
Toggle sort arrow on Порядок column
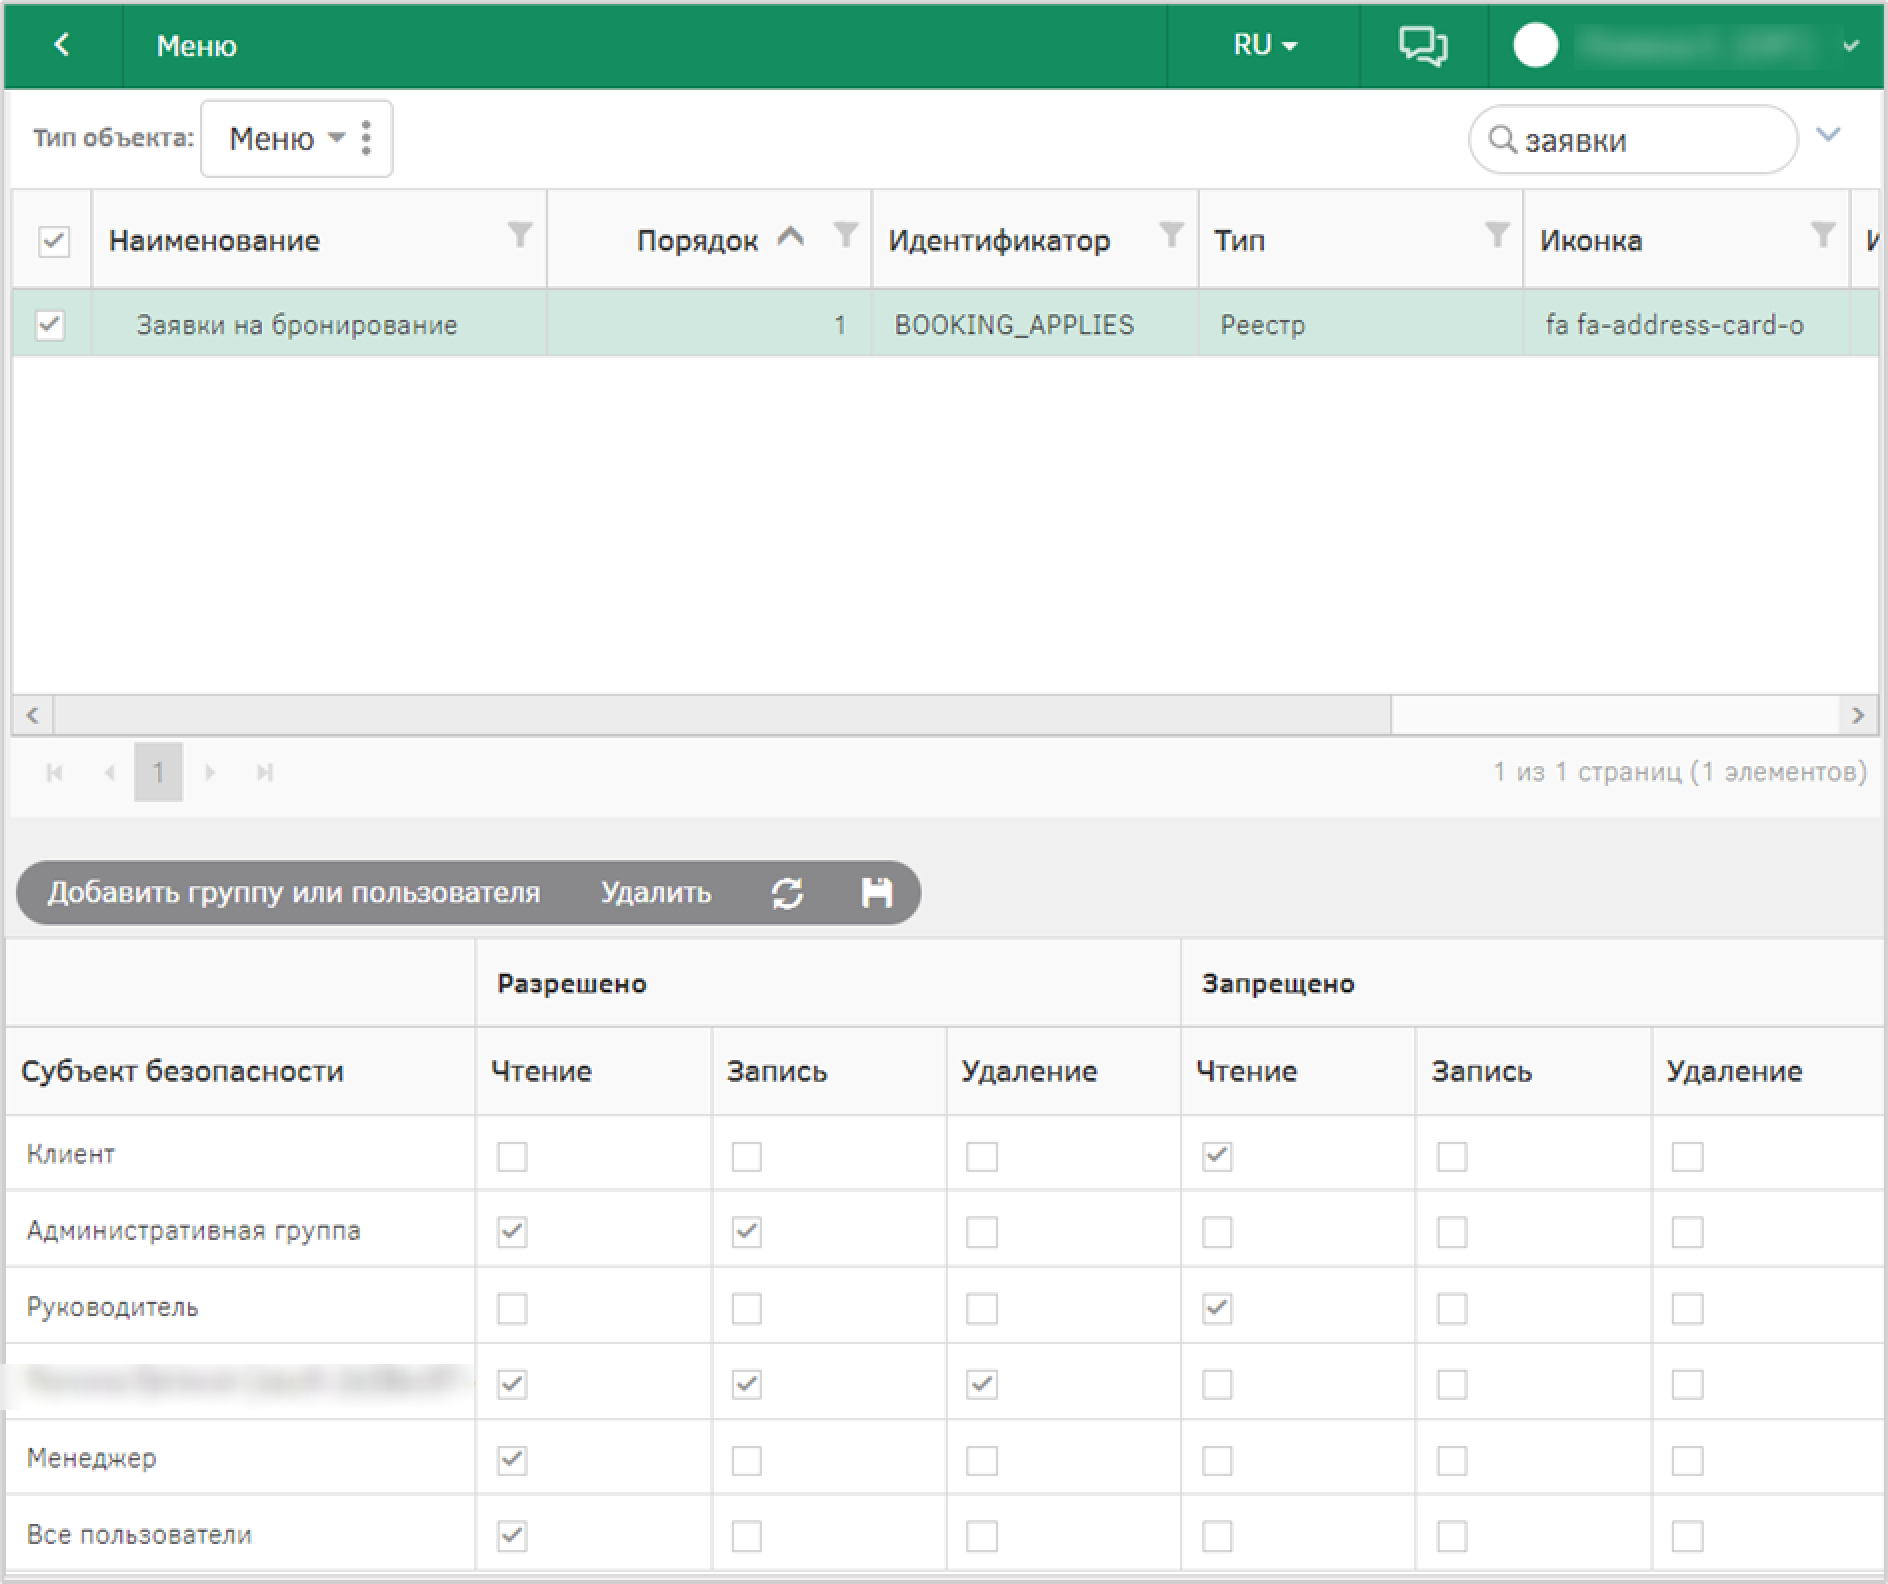point(791,237)
